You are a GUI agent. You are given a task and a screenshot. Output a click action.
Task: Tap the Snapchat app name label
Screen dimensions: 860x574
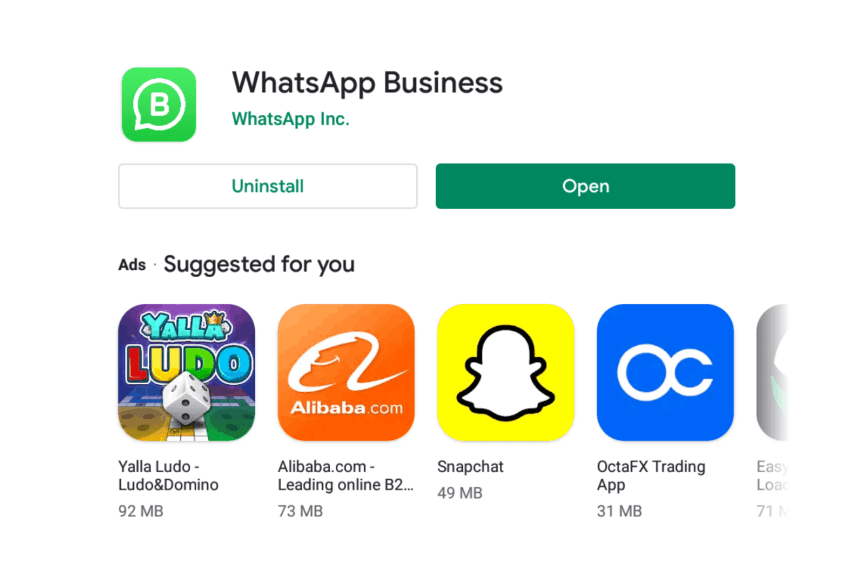click(470, 467)
